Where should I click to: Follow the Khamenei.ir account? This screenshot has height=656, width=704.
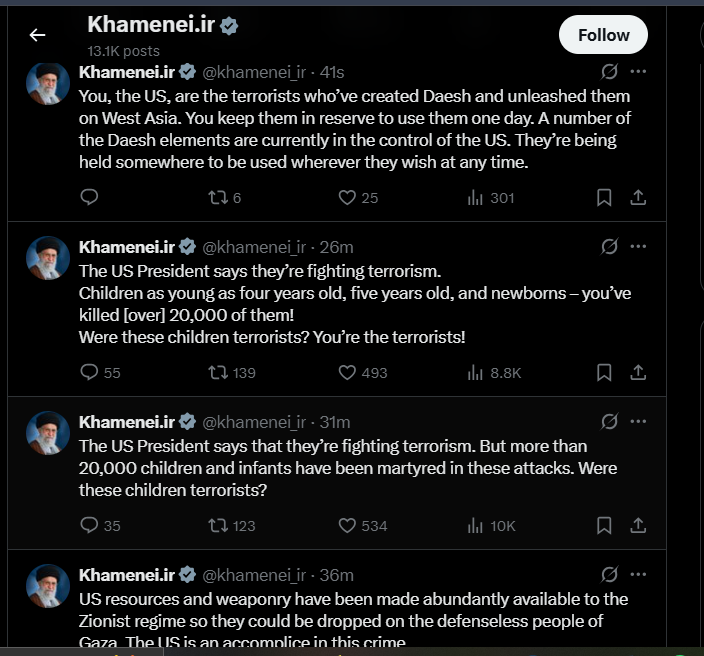click(603, 35)
